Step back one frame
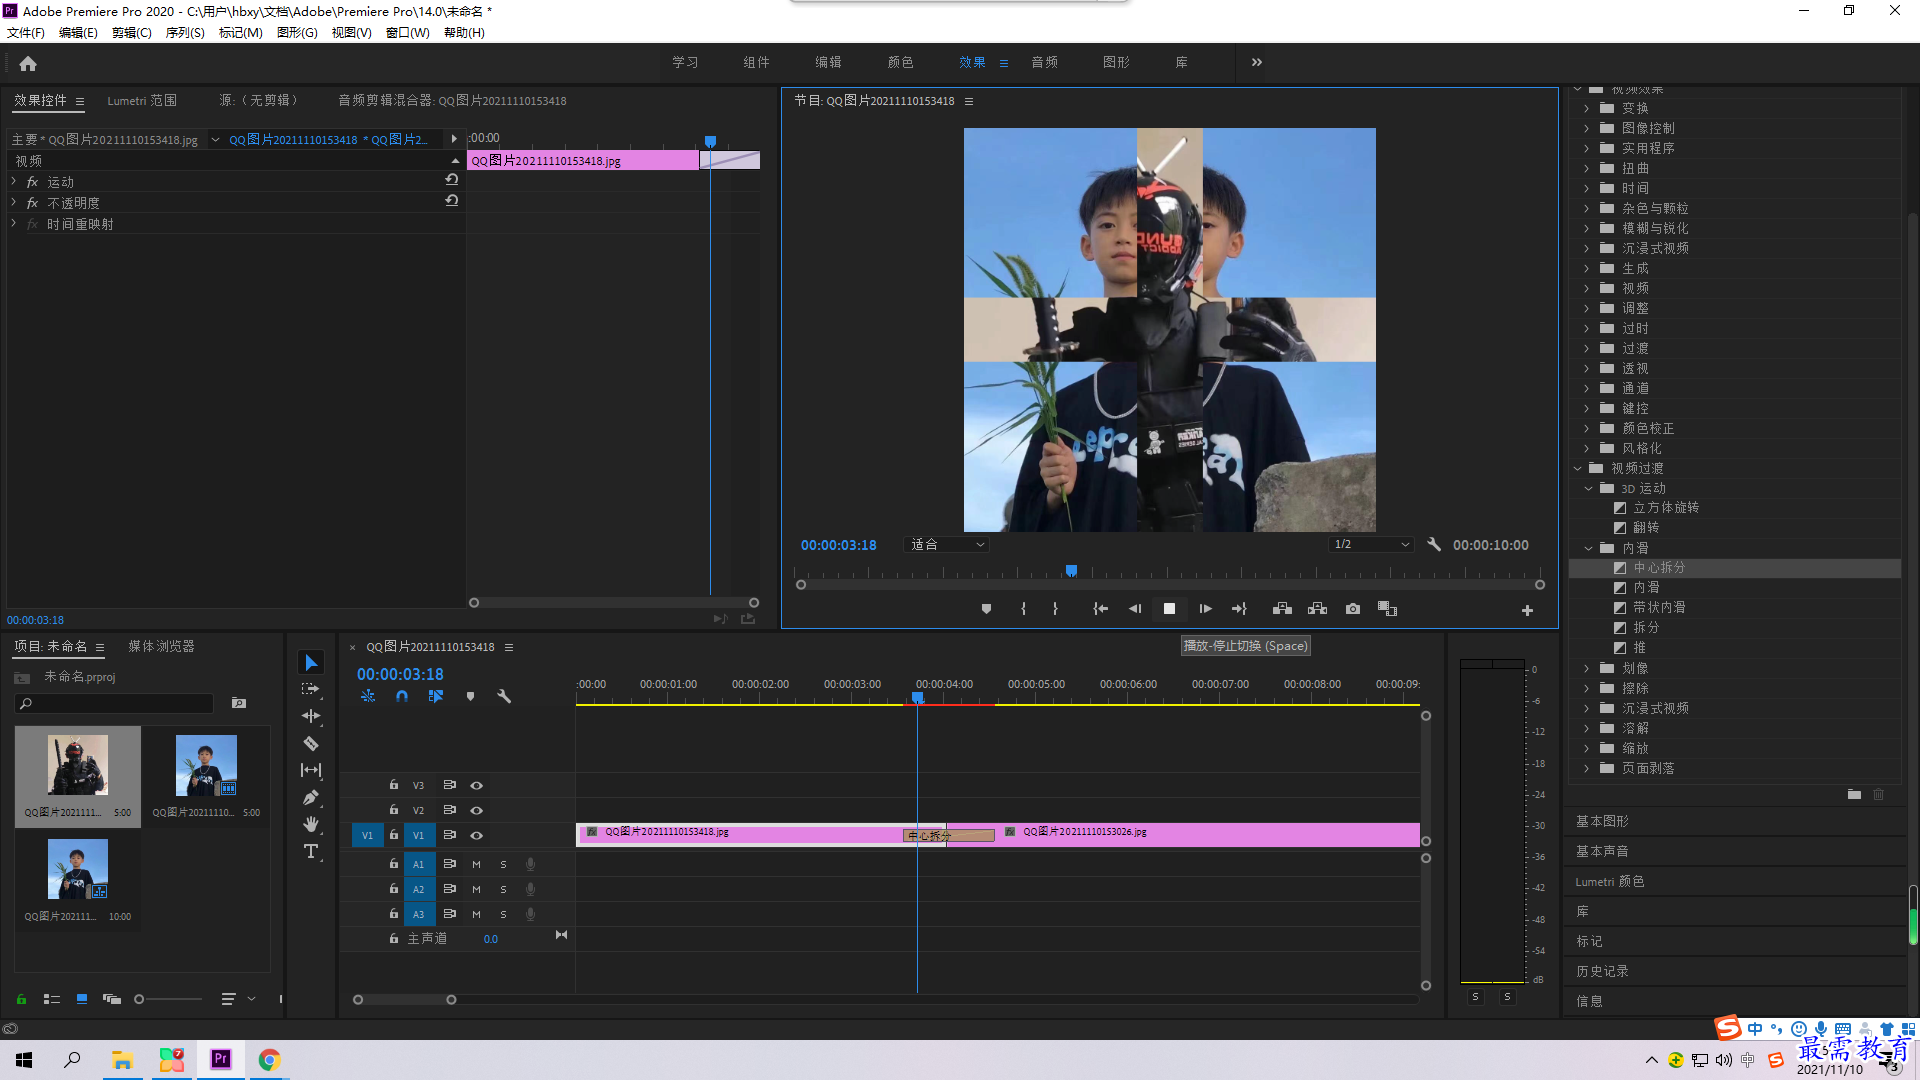The image size is (1920, 1080). coord(1135,609)
